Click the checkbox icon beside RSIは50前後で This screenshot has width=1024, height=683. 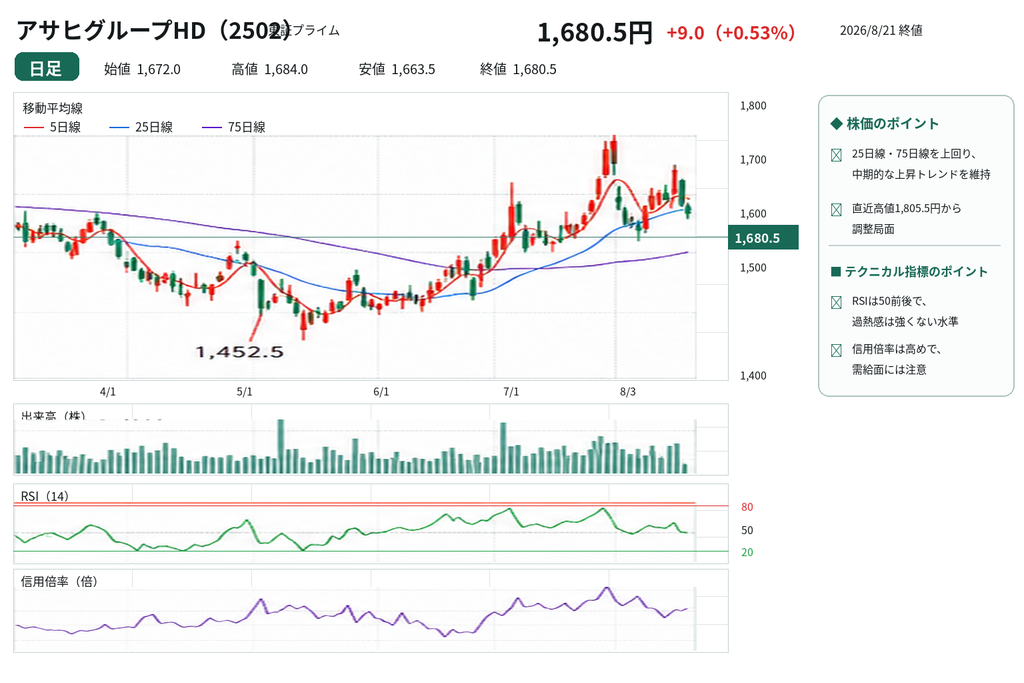click(x=836, y=302)
